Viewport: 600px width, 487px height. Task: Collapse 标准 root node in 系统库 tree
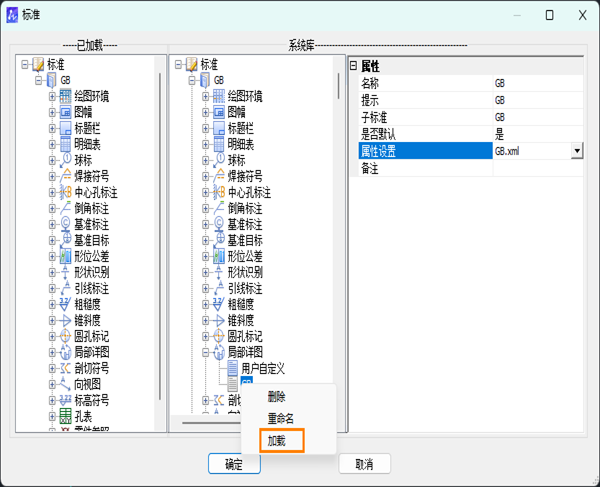click(x=178, y=64)
